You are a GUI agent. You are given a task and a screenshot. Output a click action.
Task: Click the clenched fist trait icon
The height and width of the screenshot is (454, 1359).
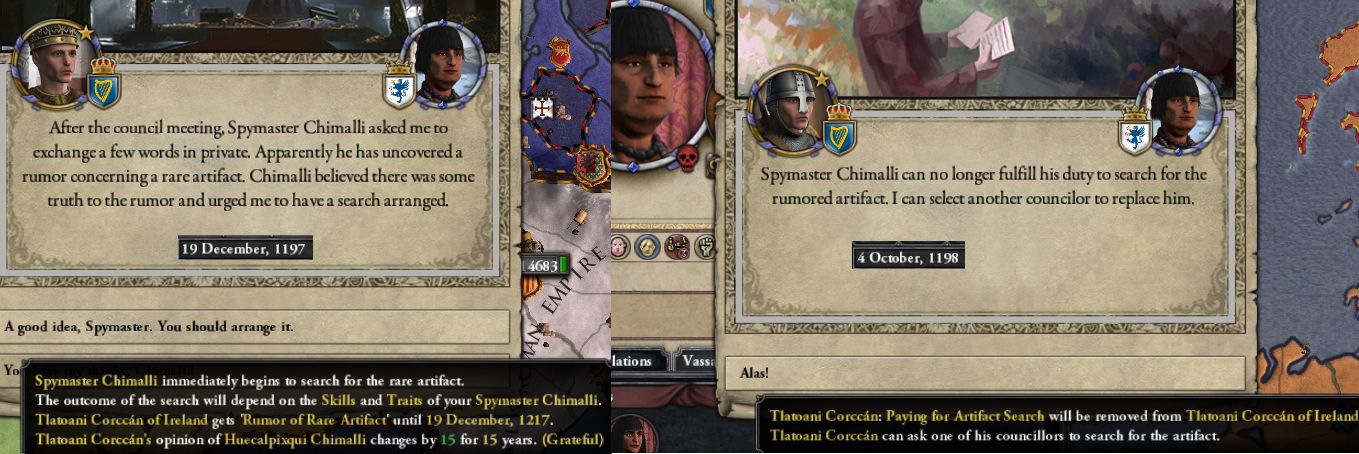[x=706, y=246]
